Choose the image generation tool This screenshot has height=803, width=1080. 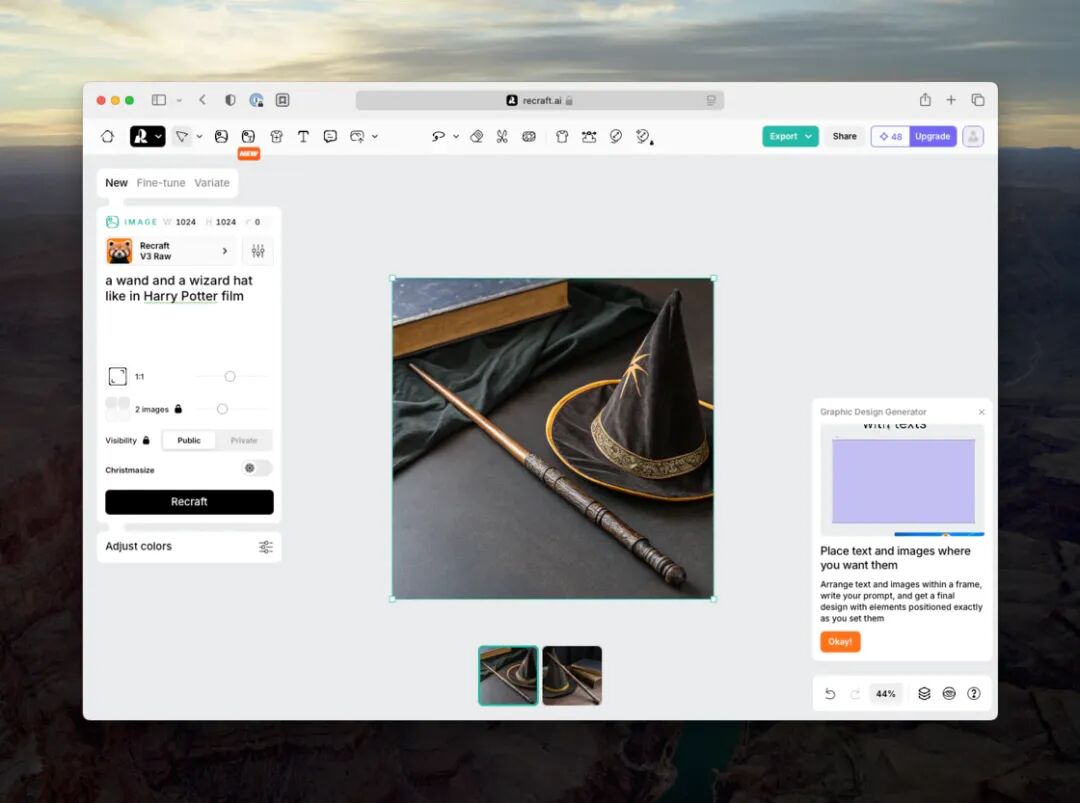pos(221,136)
